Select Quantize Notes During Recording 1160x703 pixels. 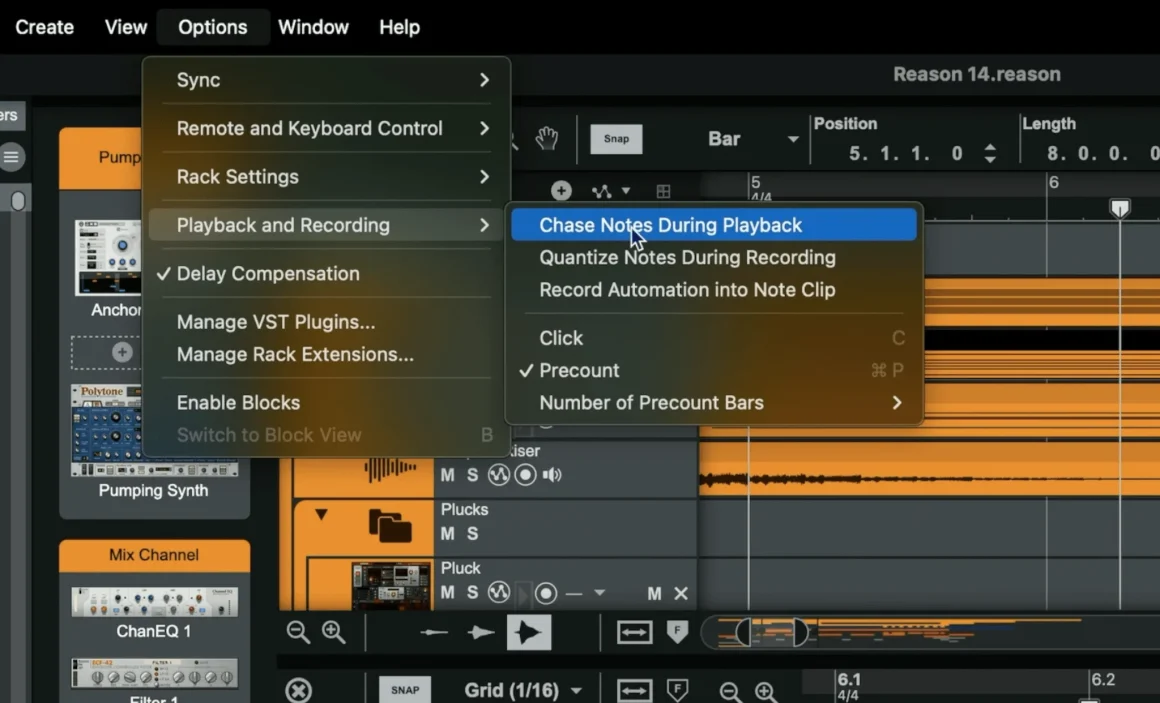pos(687,257)
